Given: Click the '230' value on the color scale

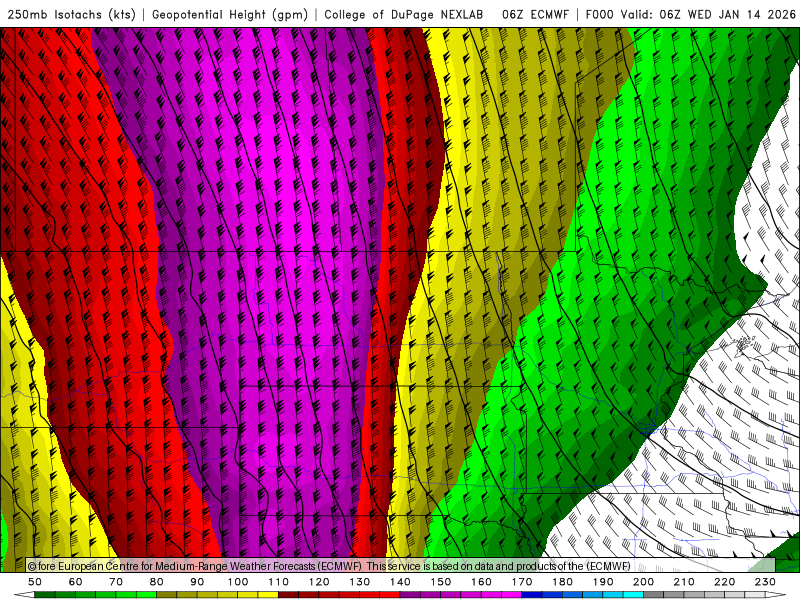Looking at the screenshot, I should pyautogui.click(x=765, y=582).
